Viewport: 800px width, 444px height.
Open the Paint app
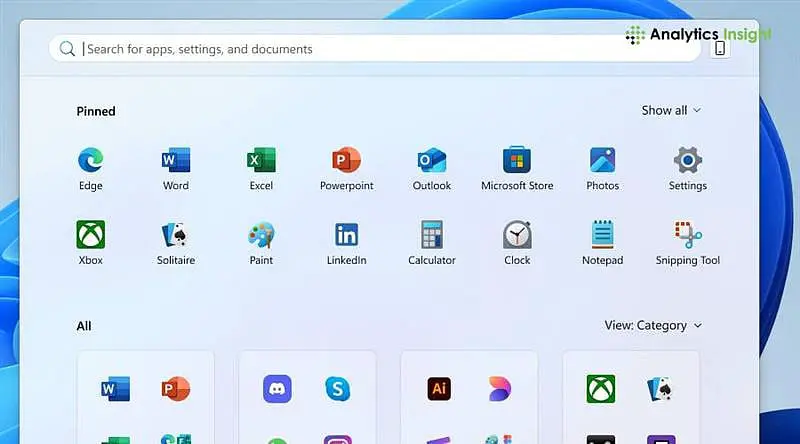coord(261,235)
